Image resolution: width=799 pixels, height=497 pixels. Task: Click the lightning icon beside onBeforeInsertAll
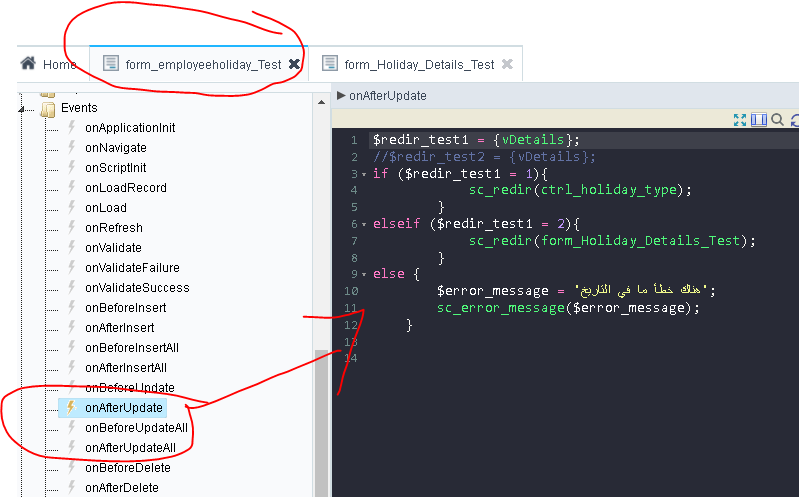tap(72, 347)
